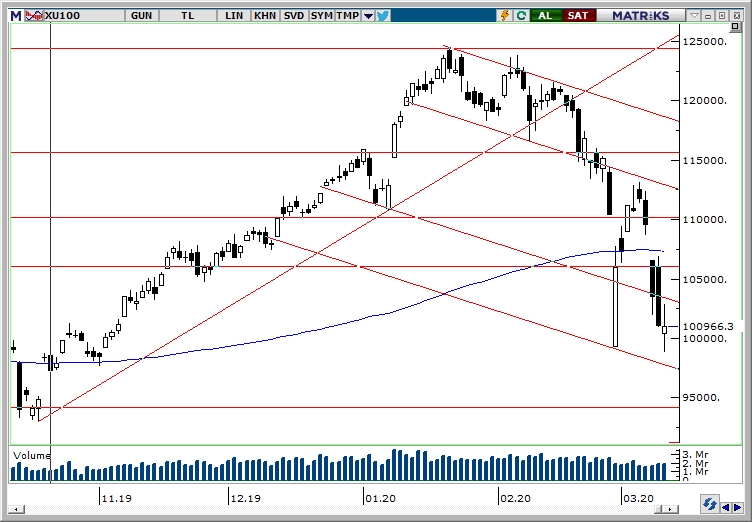
Task: Choose the TL currency button
Action: coord(188,15)
